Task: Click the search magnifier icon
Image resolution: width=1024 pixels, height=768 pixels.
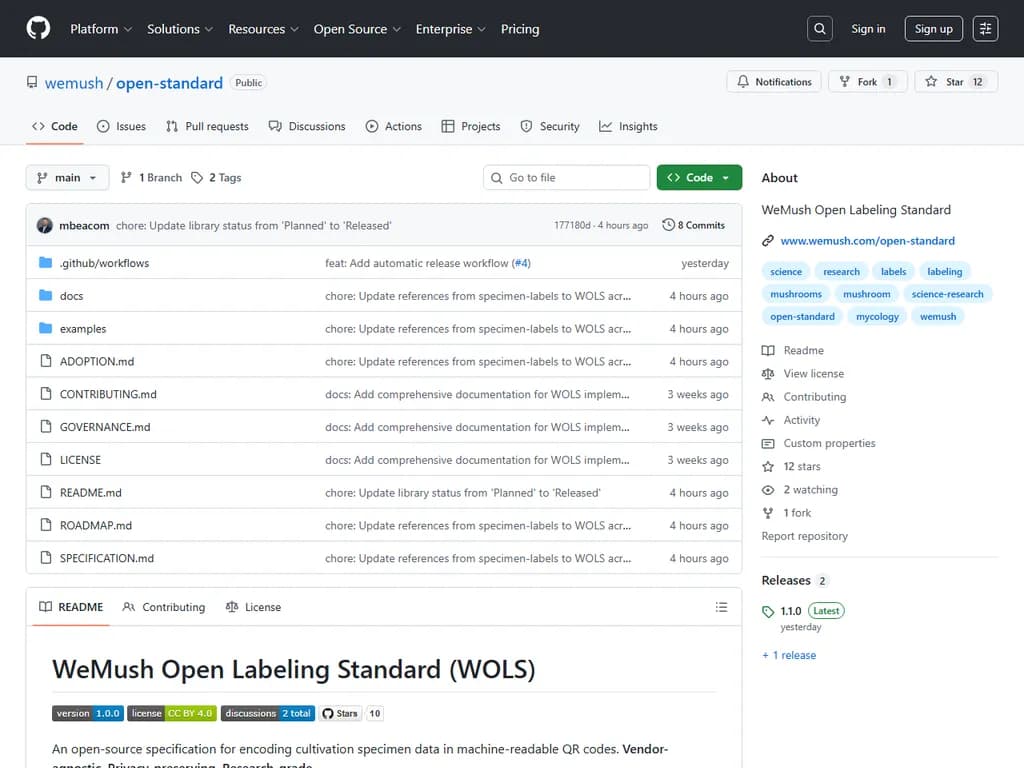Action: coord(820,29)
